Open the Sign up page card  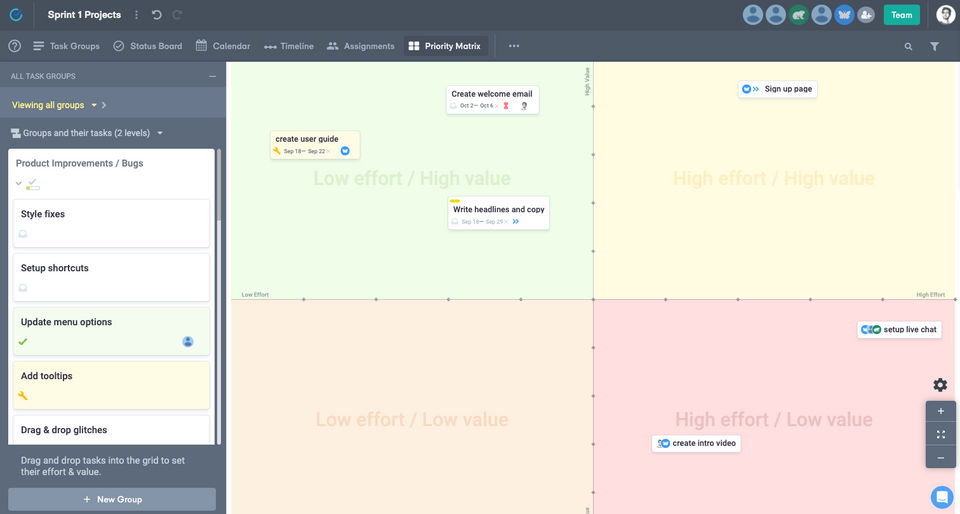778,89
